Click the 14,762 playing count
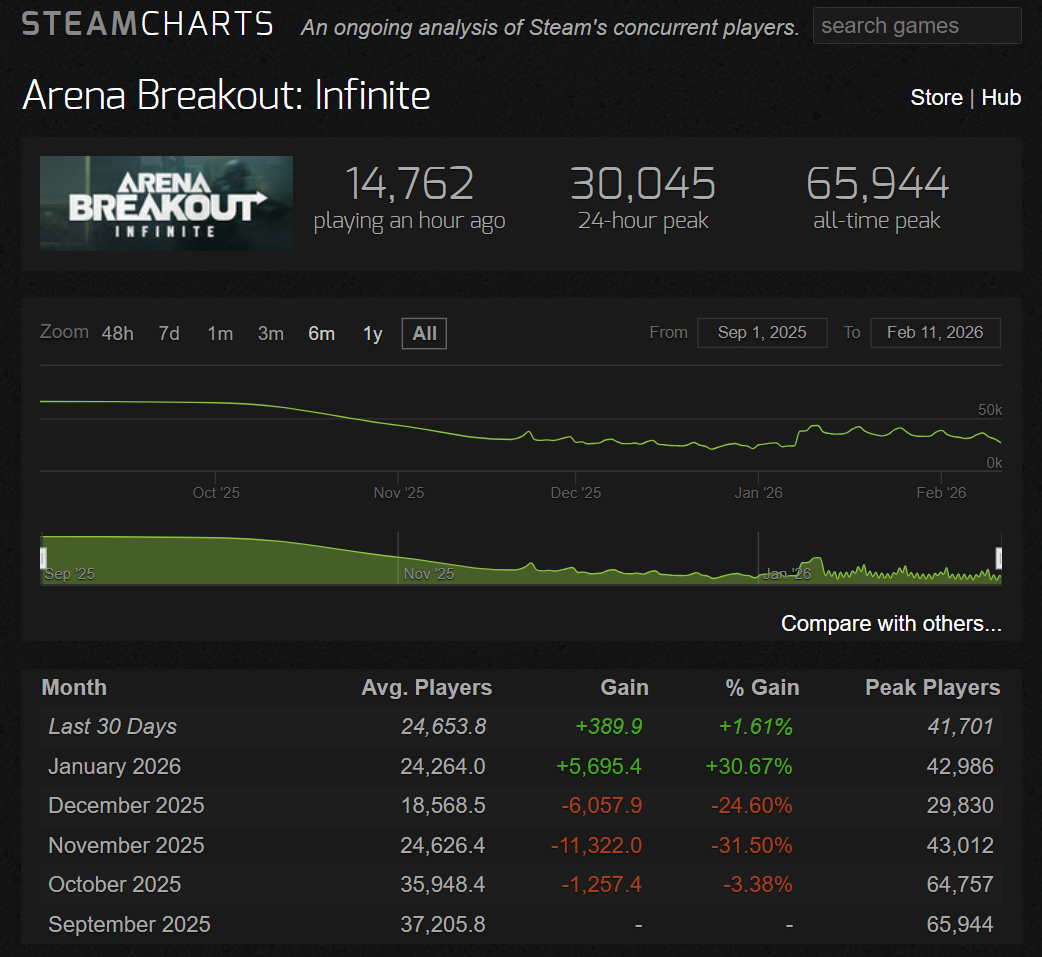Image resolution: width=1042 pixels, height=957 pixels. click(409, 183)
